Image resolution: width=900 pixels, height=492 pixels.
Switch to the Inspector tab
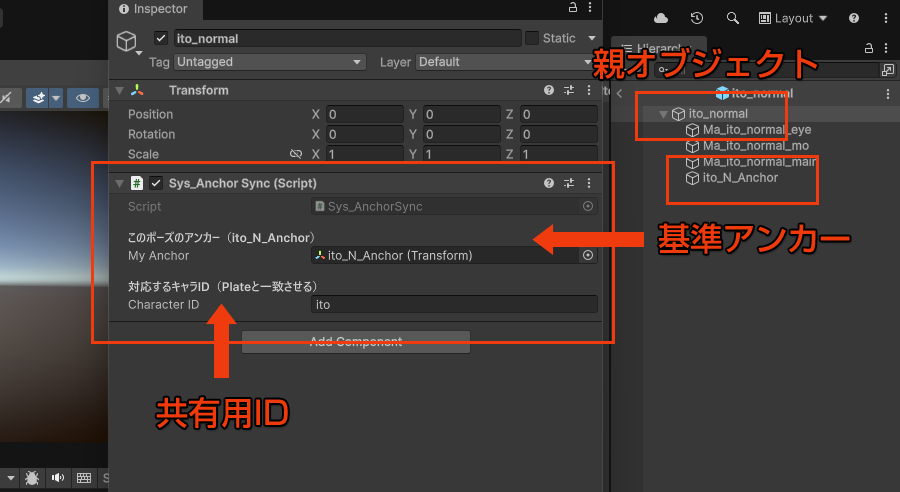153,9
